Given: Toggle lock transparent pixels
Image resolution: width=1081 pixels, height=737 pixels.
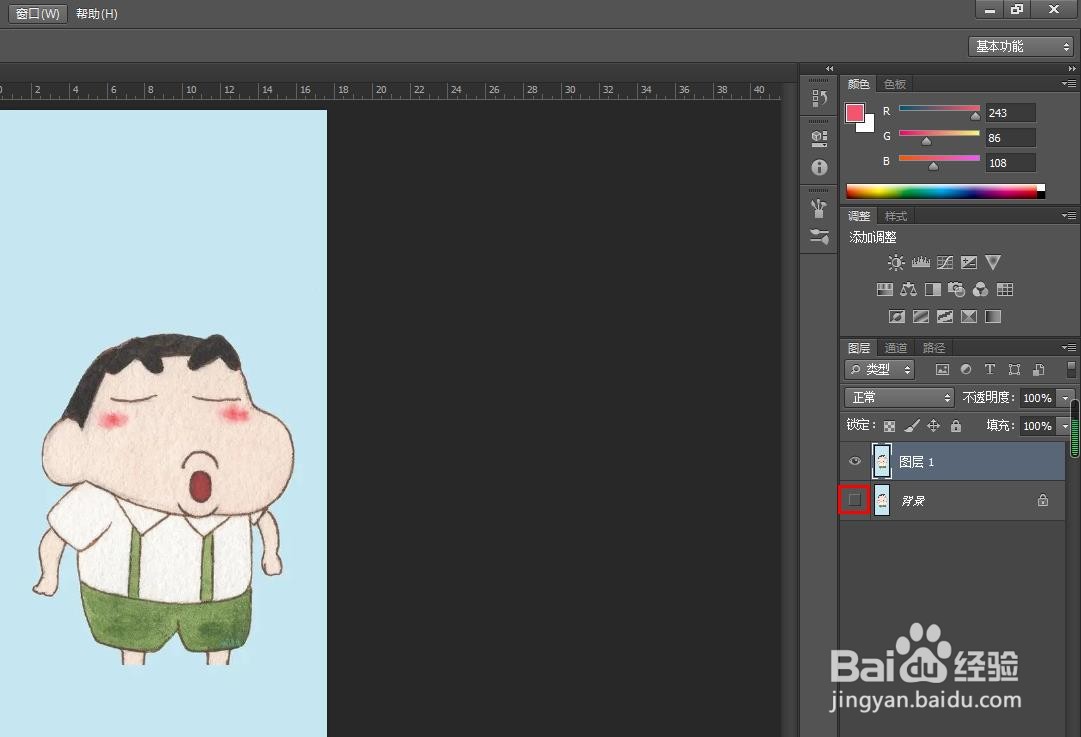Looking at the screenshot, I should pos(889,426).
